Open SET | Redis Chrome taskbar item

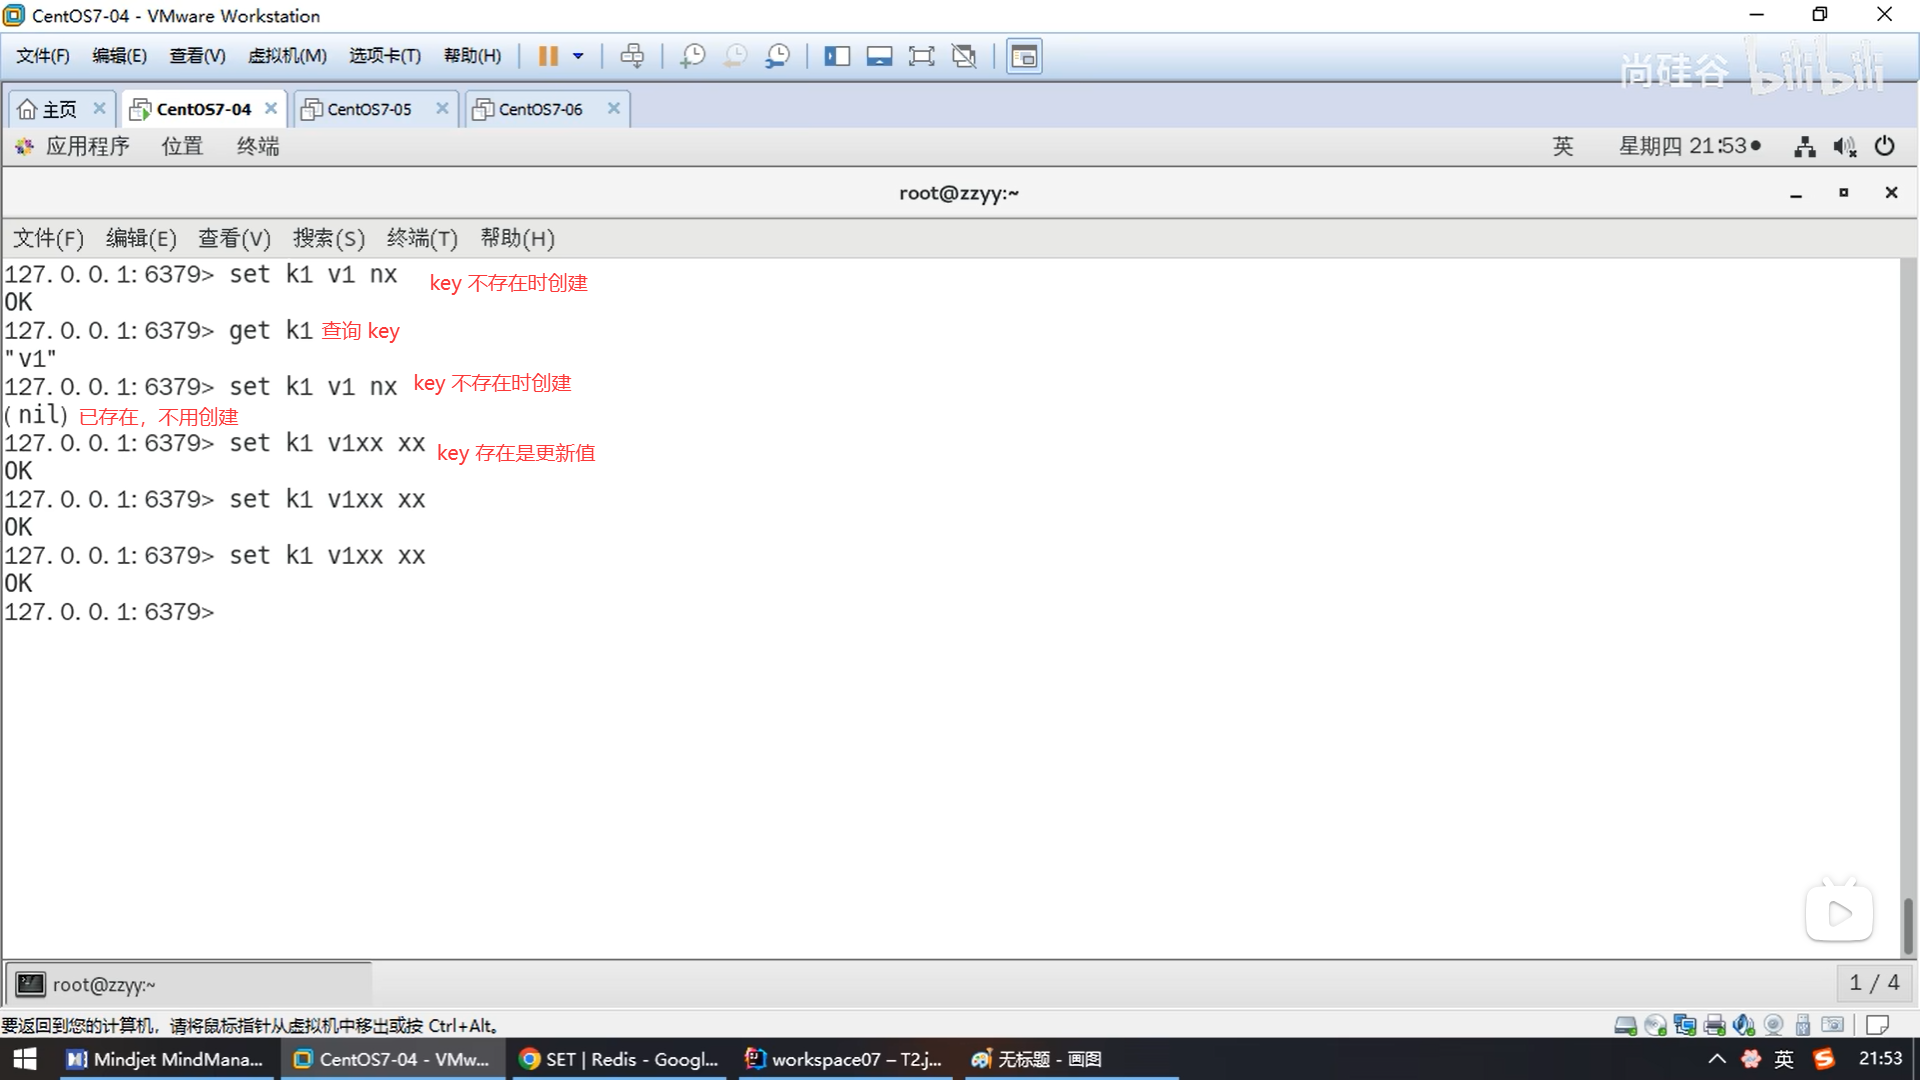pyautogui.click(x=620, y=1059)
